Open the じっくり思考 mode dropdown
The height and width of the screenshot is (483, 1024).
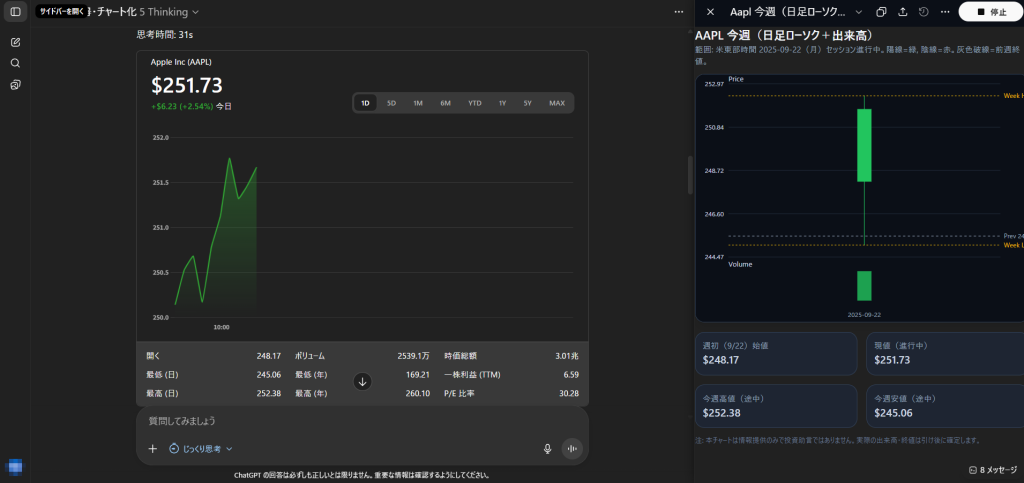(201, 449)
